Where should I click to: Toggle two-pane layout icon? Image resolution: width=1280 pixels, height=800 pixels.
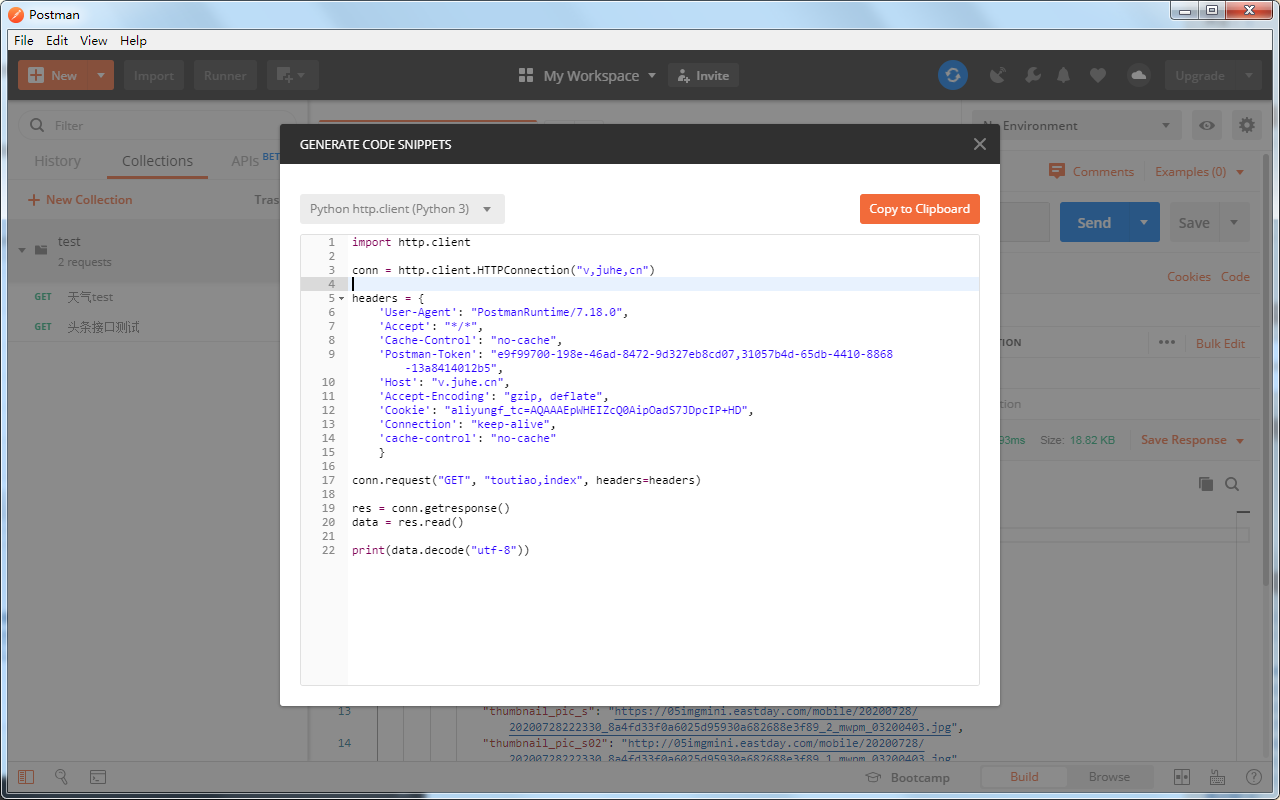click(x=1181, y=777)
